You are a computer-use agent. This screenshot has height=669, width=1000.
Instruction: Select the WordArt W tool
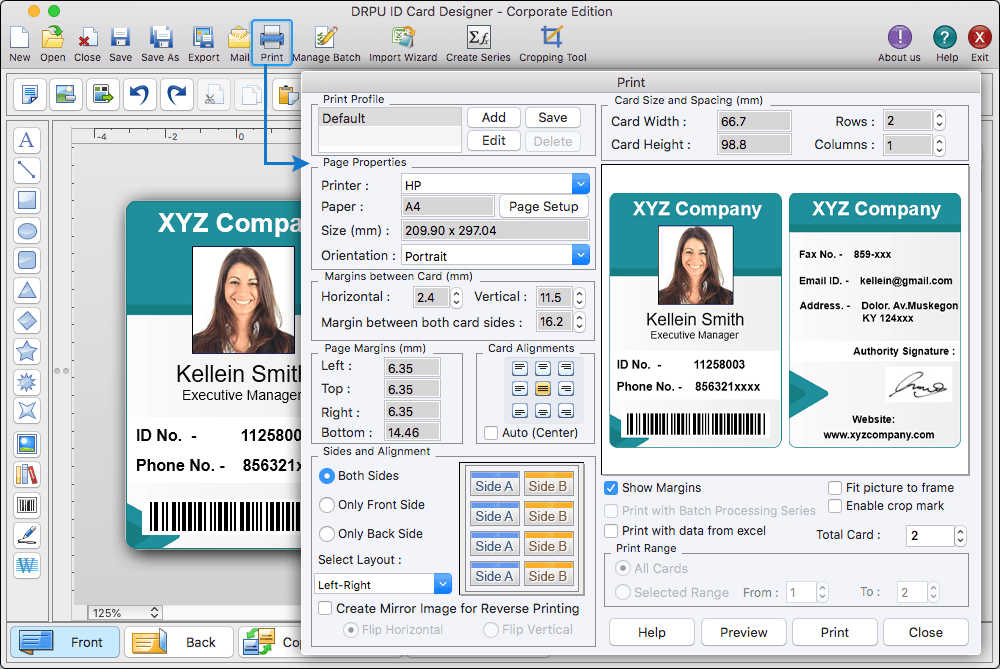tap(27, 566)
